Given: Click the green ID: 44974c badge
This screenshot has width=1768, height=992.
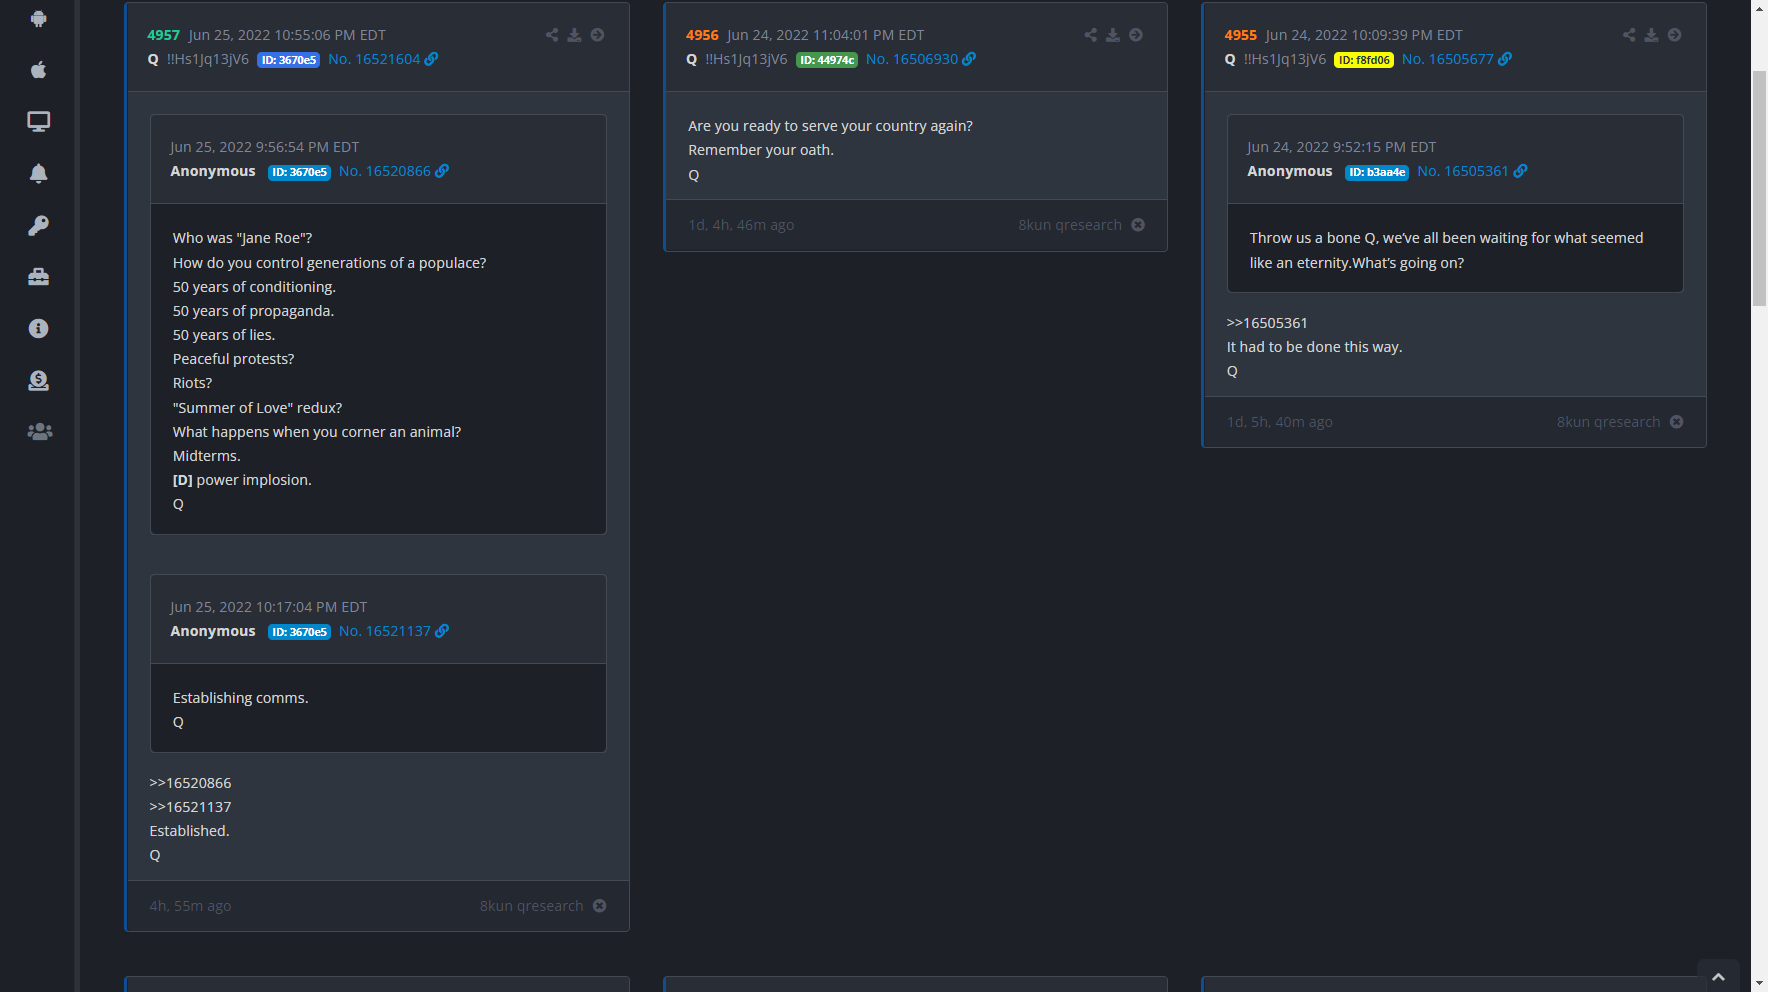Looking at the screenshot, I should click(826, 60).
